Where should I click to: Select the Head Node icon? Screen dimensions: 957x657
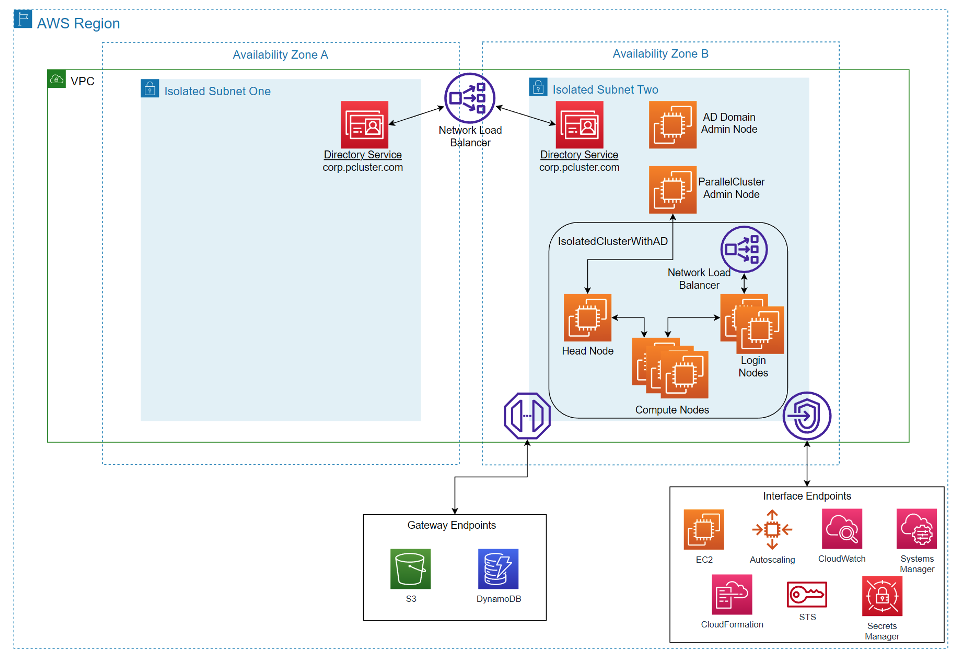tap(588, 318)
